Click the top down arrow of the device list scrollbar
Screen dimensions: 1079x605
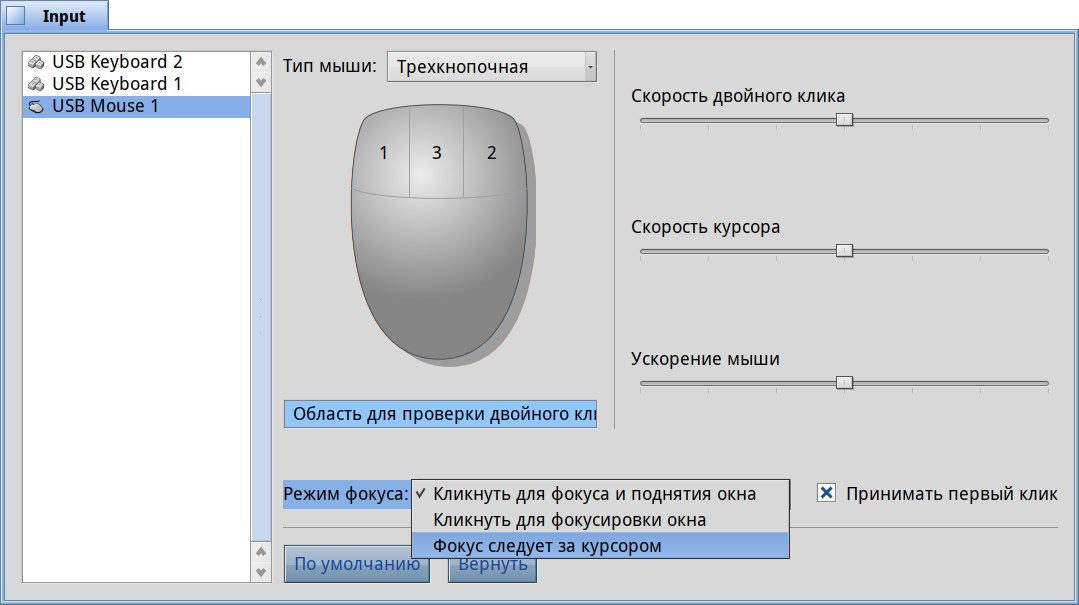[261, 83]
